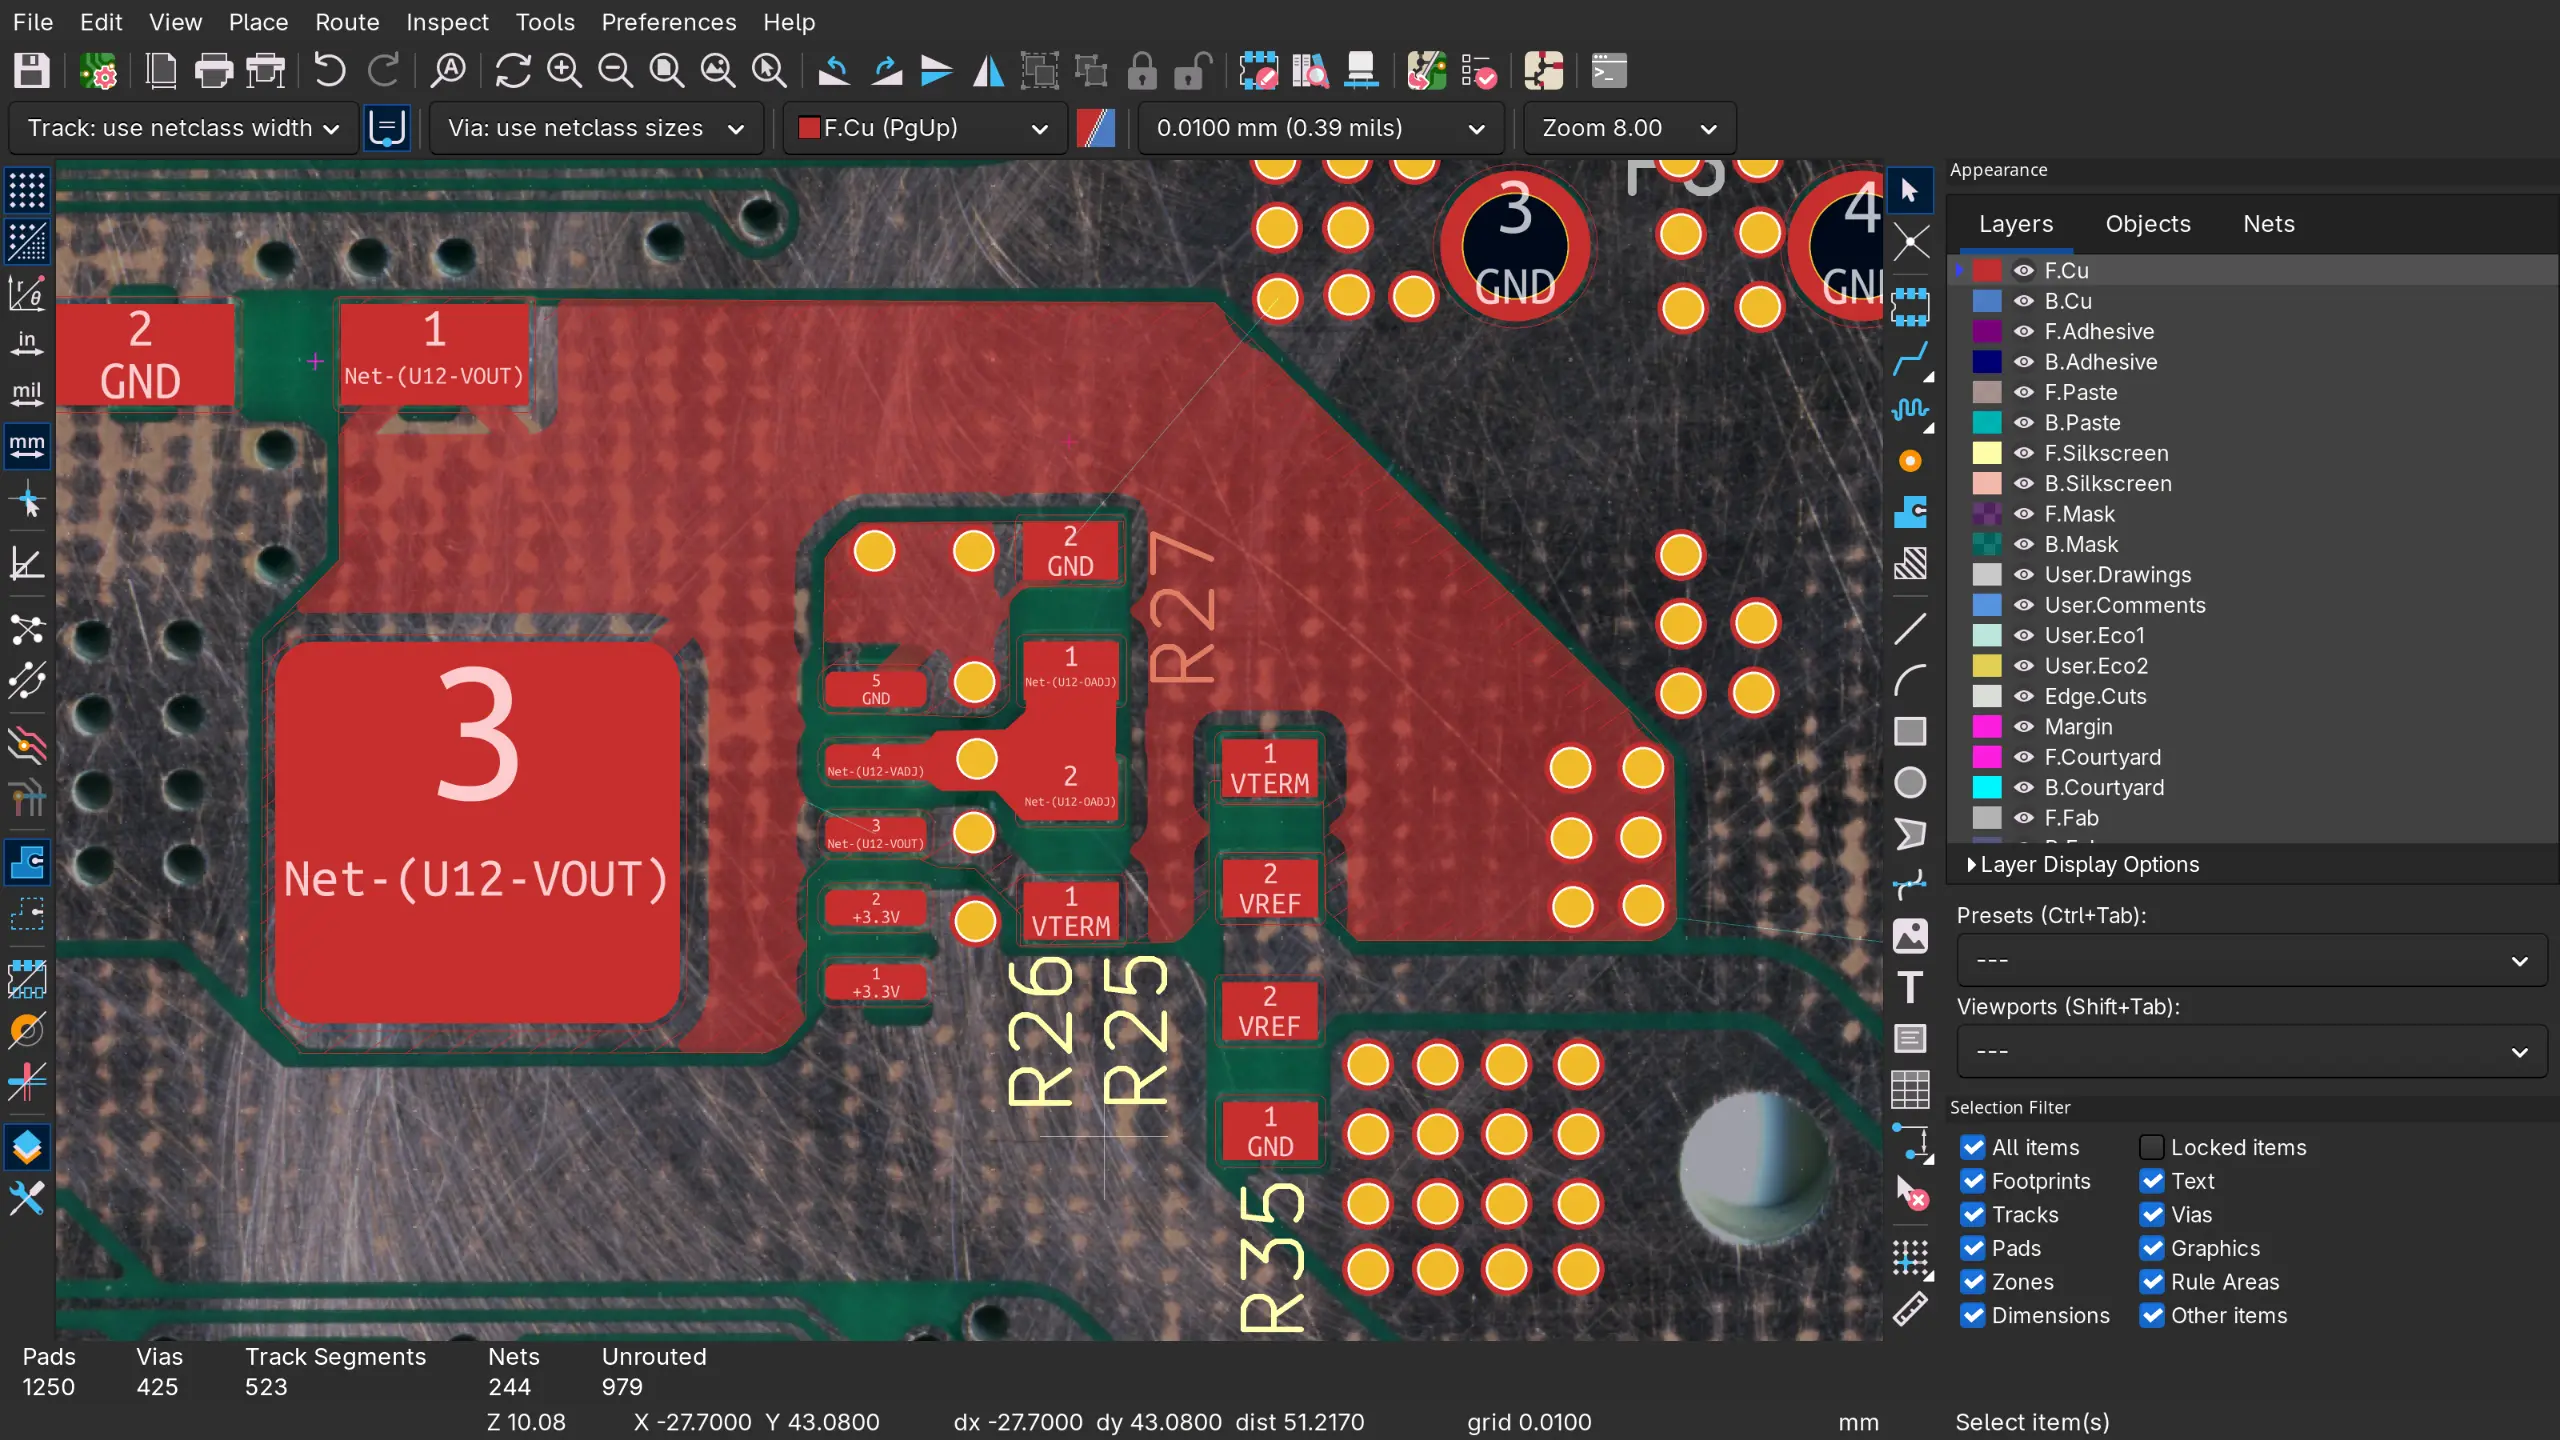The width and height of the screenshot is (2560, 1440).
Task: Open the scripting console icon
Action: (1608, 71)
